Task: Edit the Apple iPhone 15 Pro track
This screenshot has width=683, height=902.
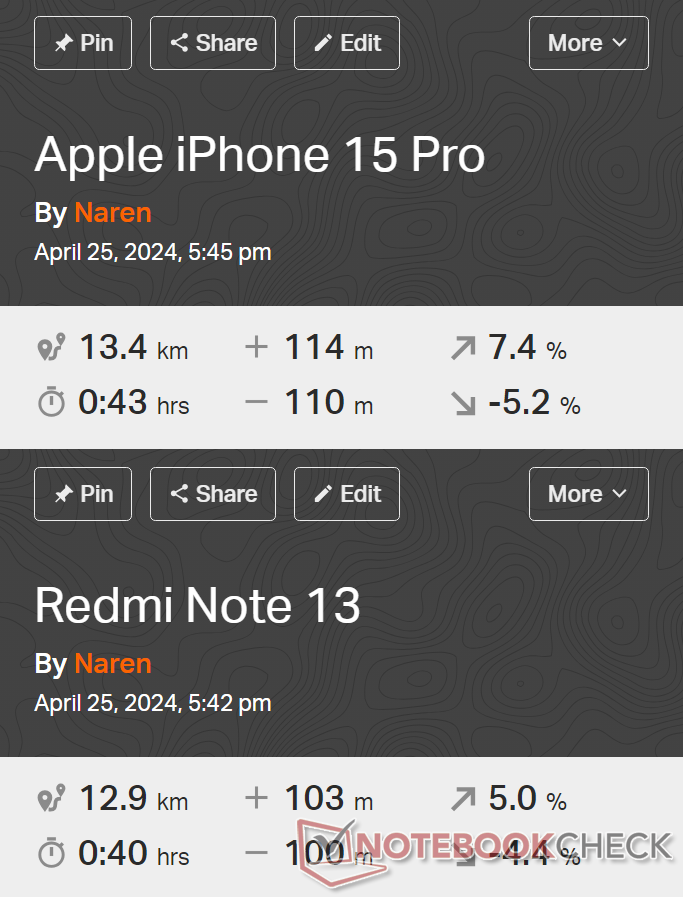Action: click(x=347, y=43)
